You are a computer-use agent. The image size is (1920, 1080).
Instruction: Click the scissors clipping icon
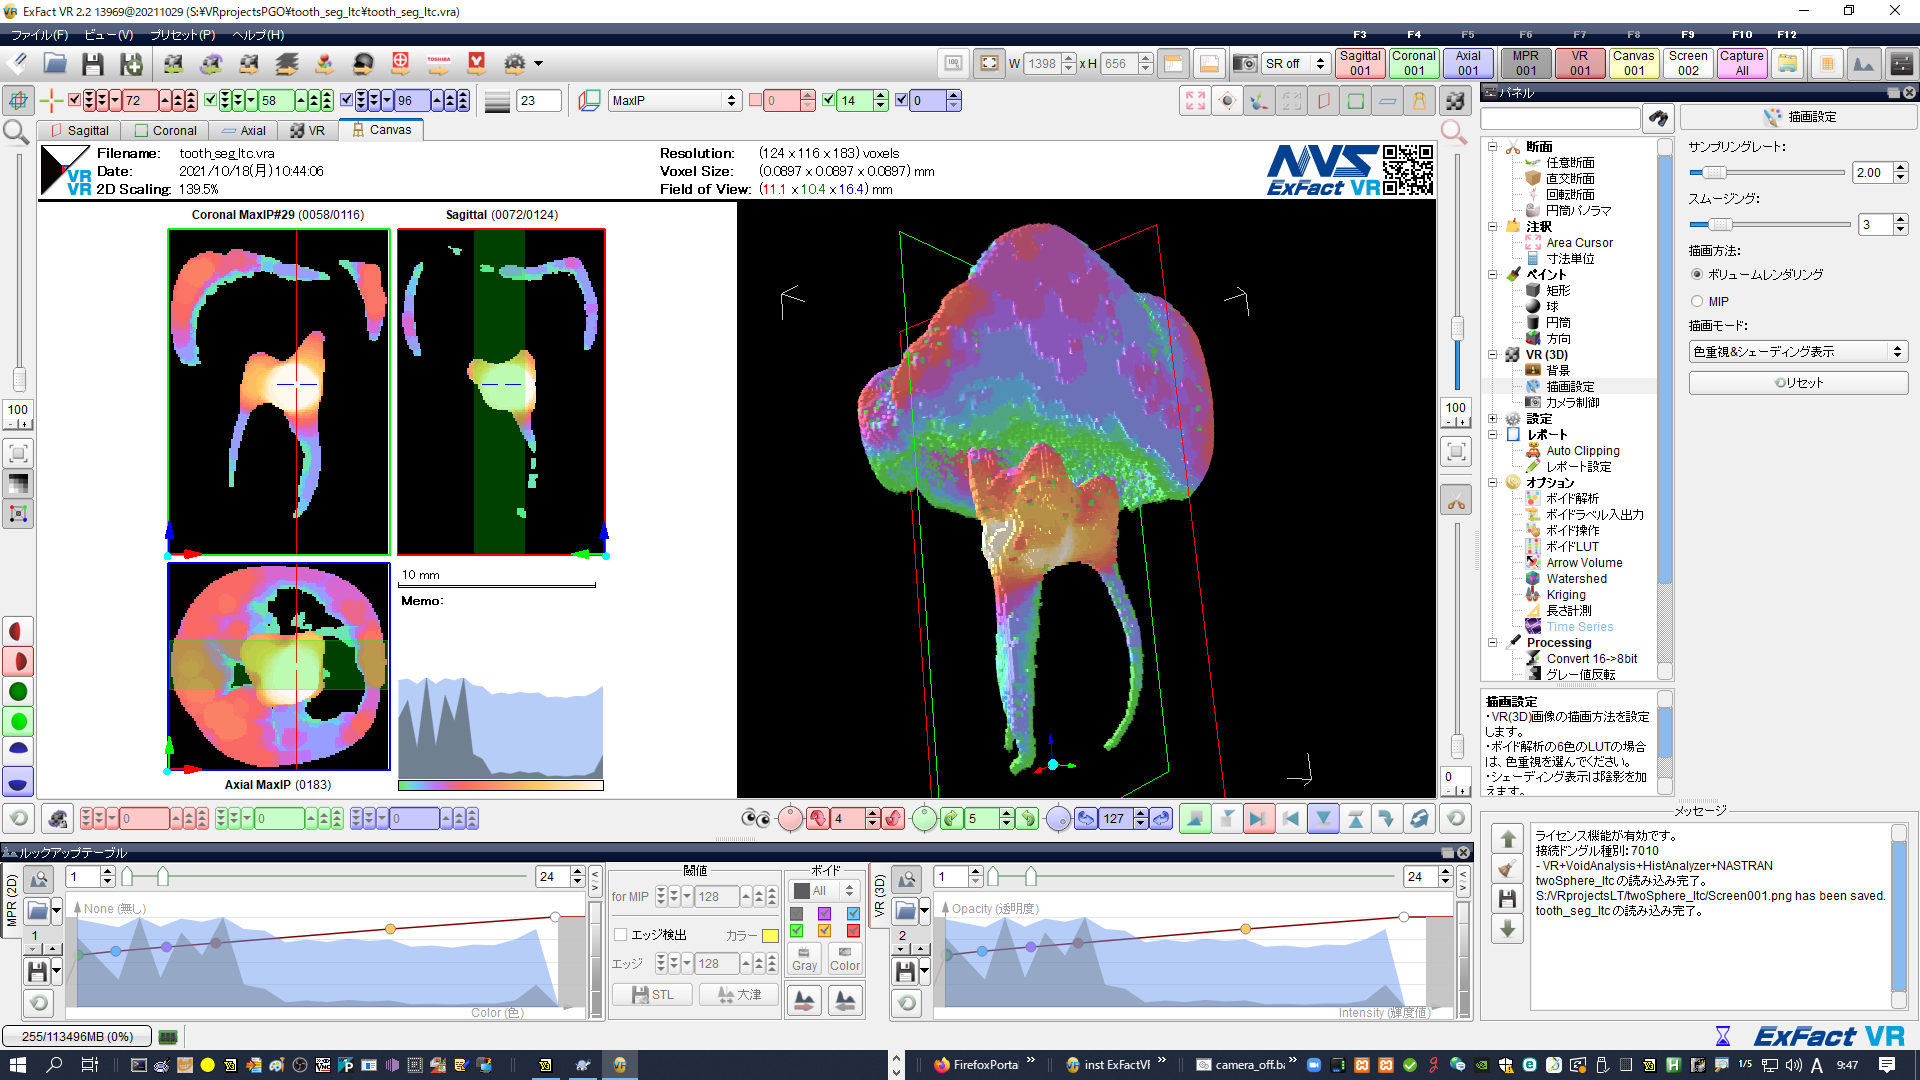1456,502
